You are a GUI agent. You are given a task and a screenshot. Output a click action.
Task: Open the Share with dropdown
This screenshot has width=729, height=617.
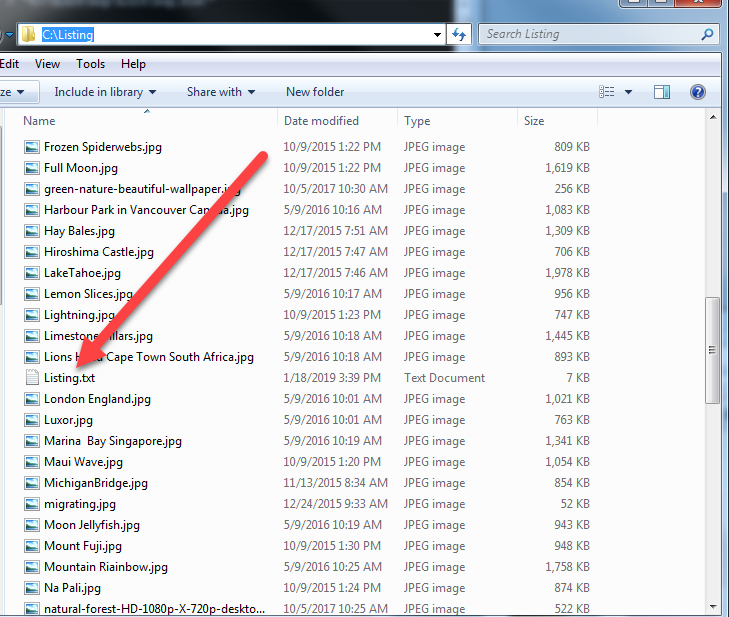click(x=220, y=92)
